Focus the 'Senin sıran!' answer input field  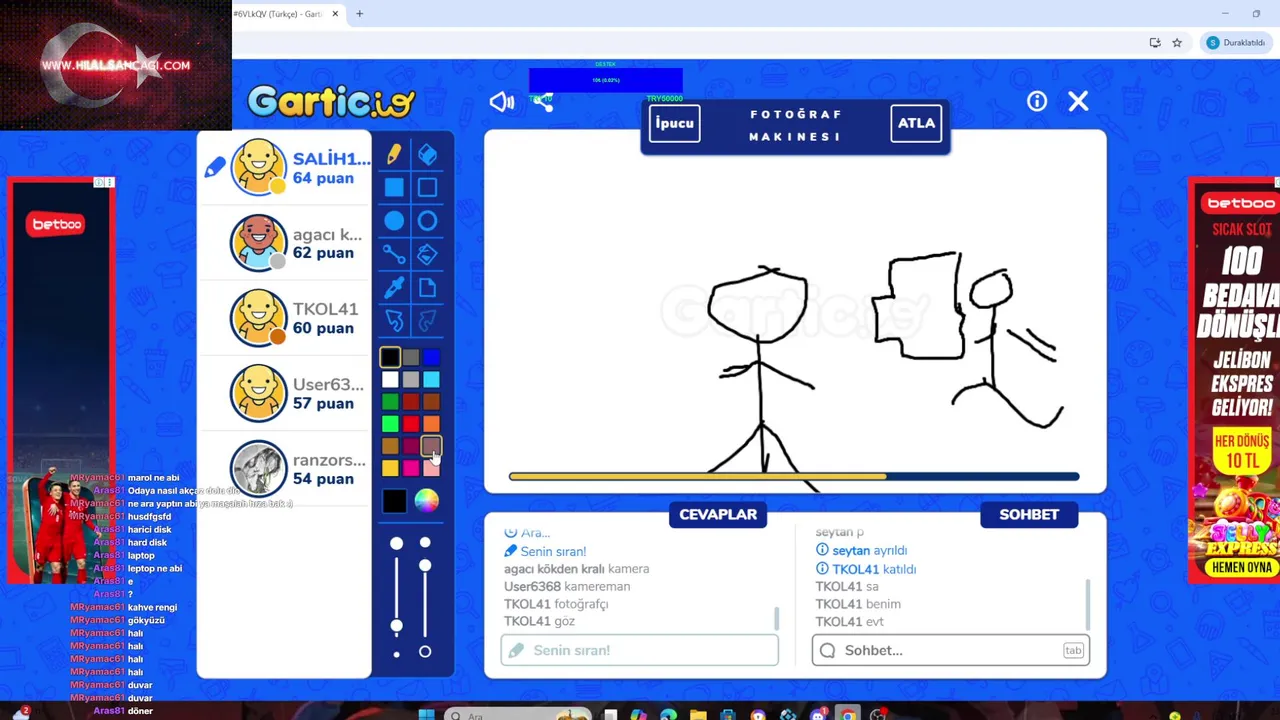[x=640, y=650]
